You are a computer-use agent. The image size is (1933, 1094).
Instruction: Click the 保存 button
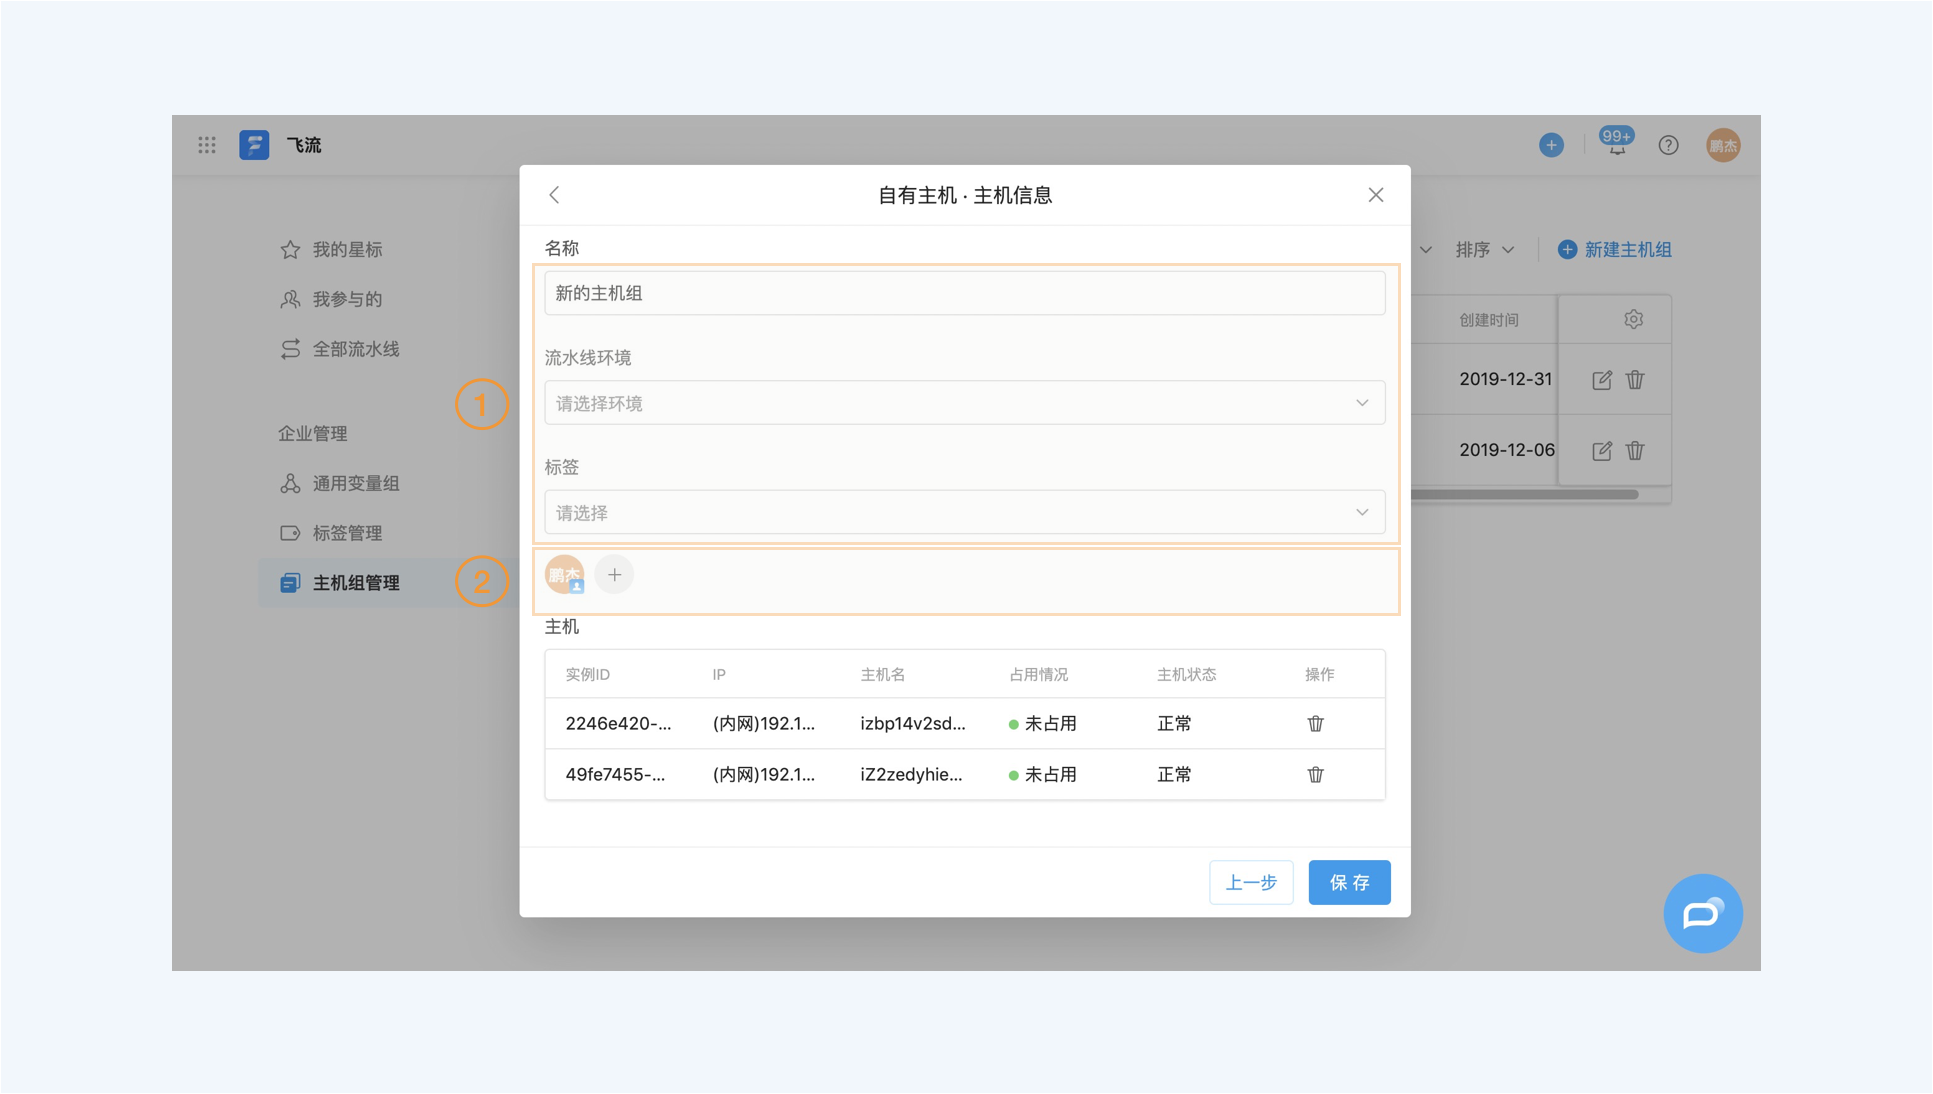point(1349,882)
